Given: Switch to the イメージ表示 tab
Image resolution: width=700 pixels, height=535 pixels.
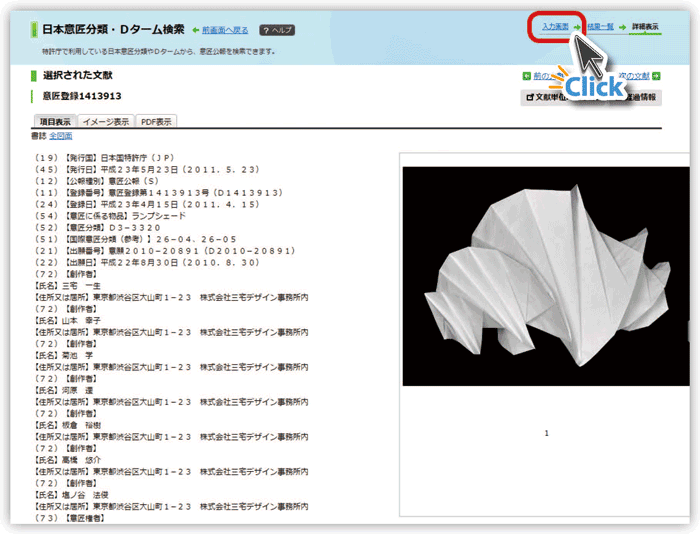Looking at the screenshot, I should coord(105,121).
